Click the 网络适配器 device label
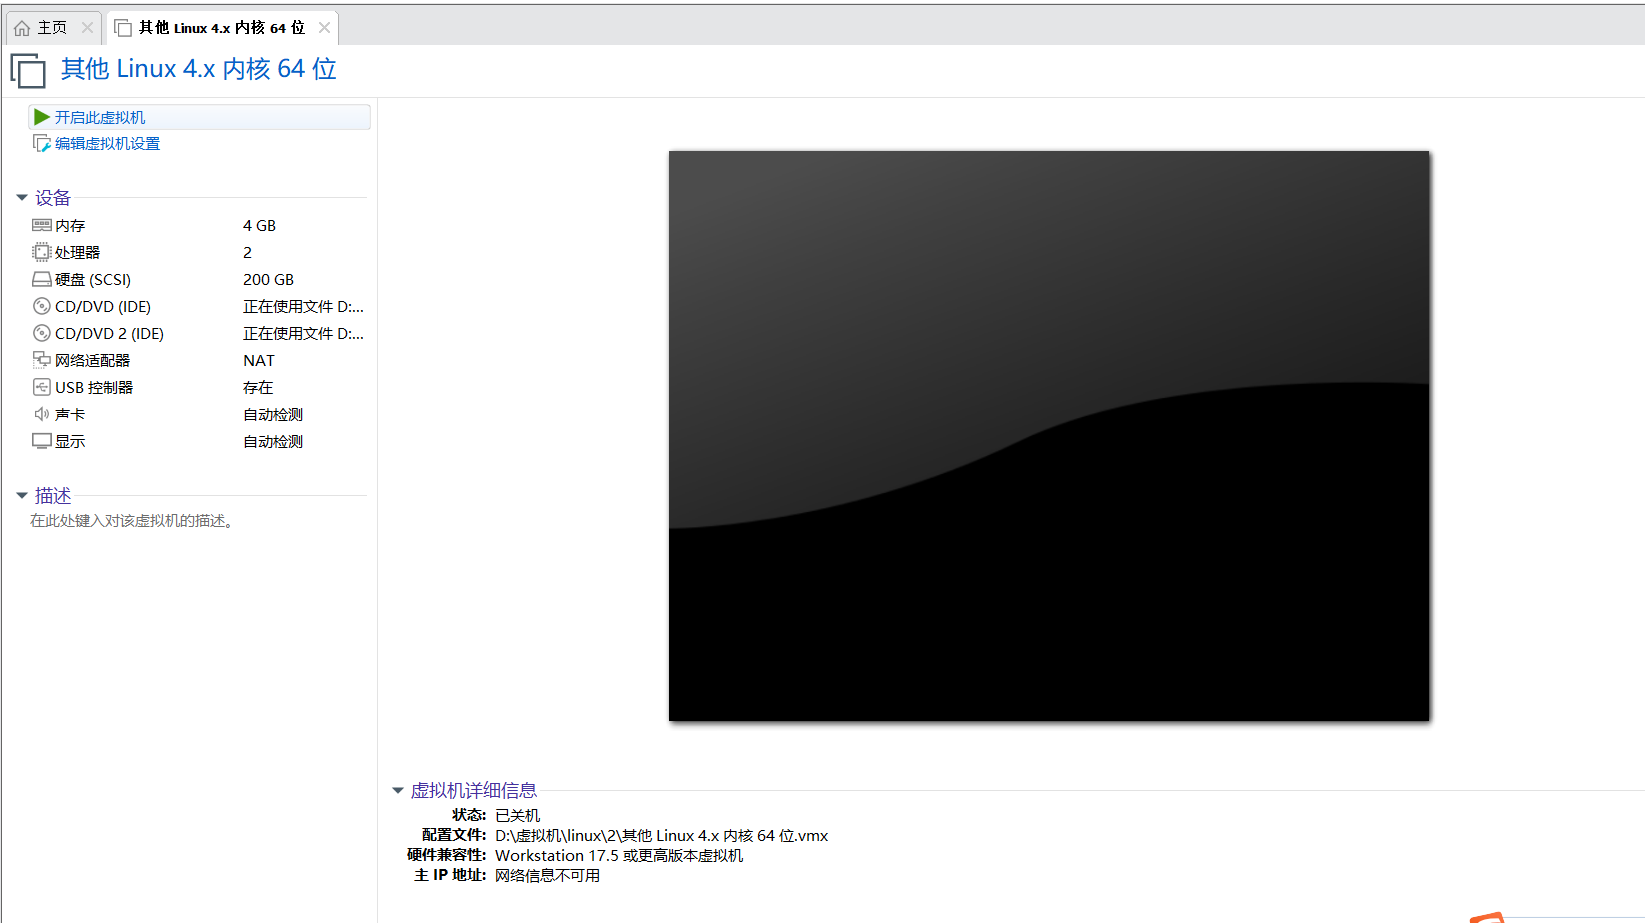 point(92,361)
